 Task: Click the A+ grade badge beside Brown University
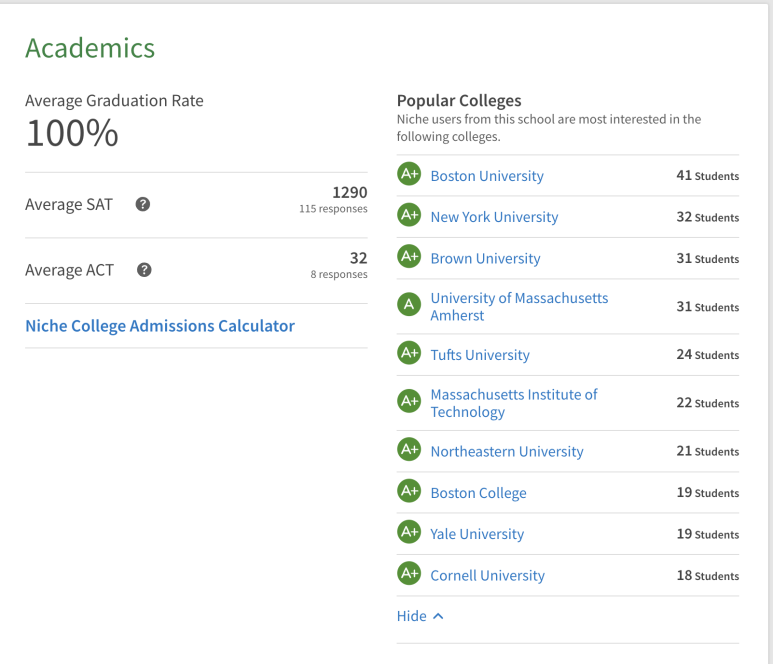(409, 256)
